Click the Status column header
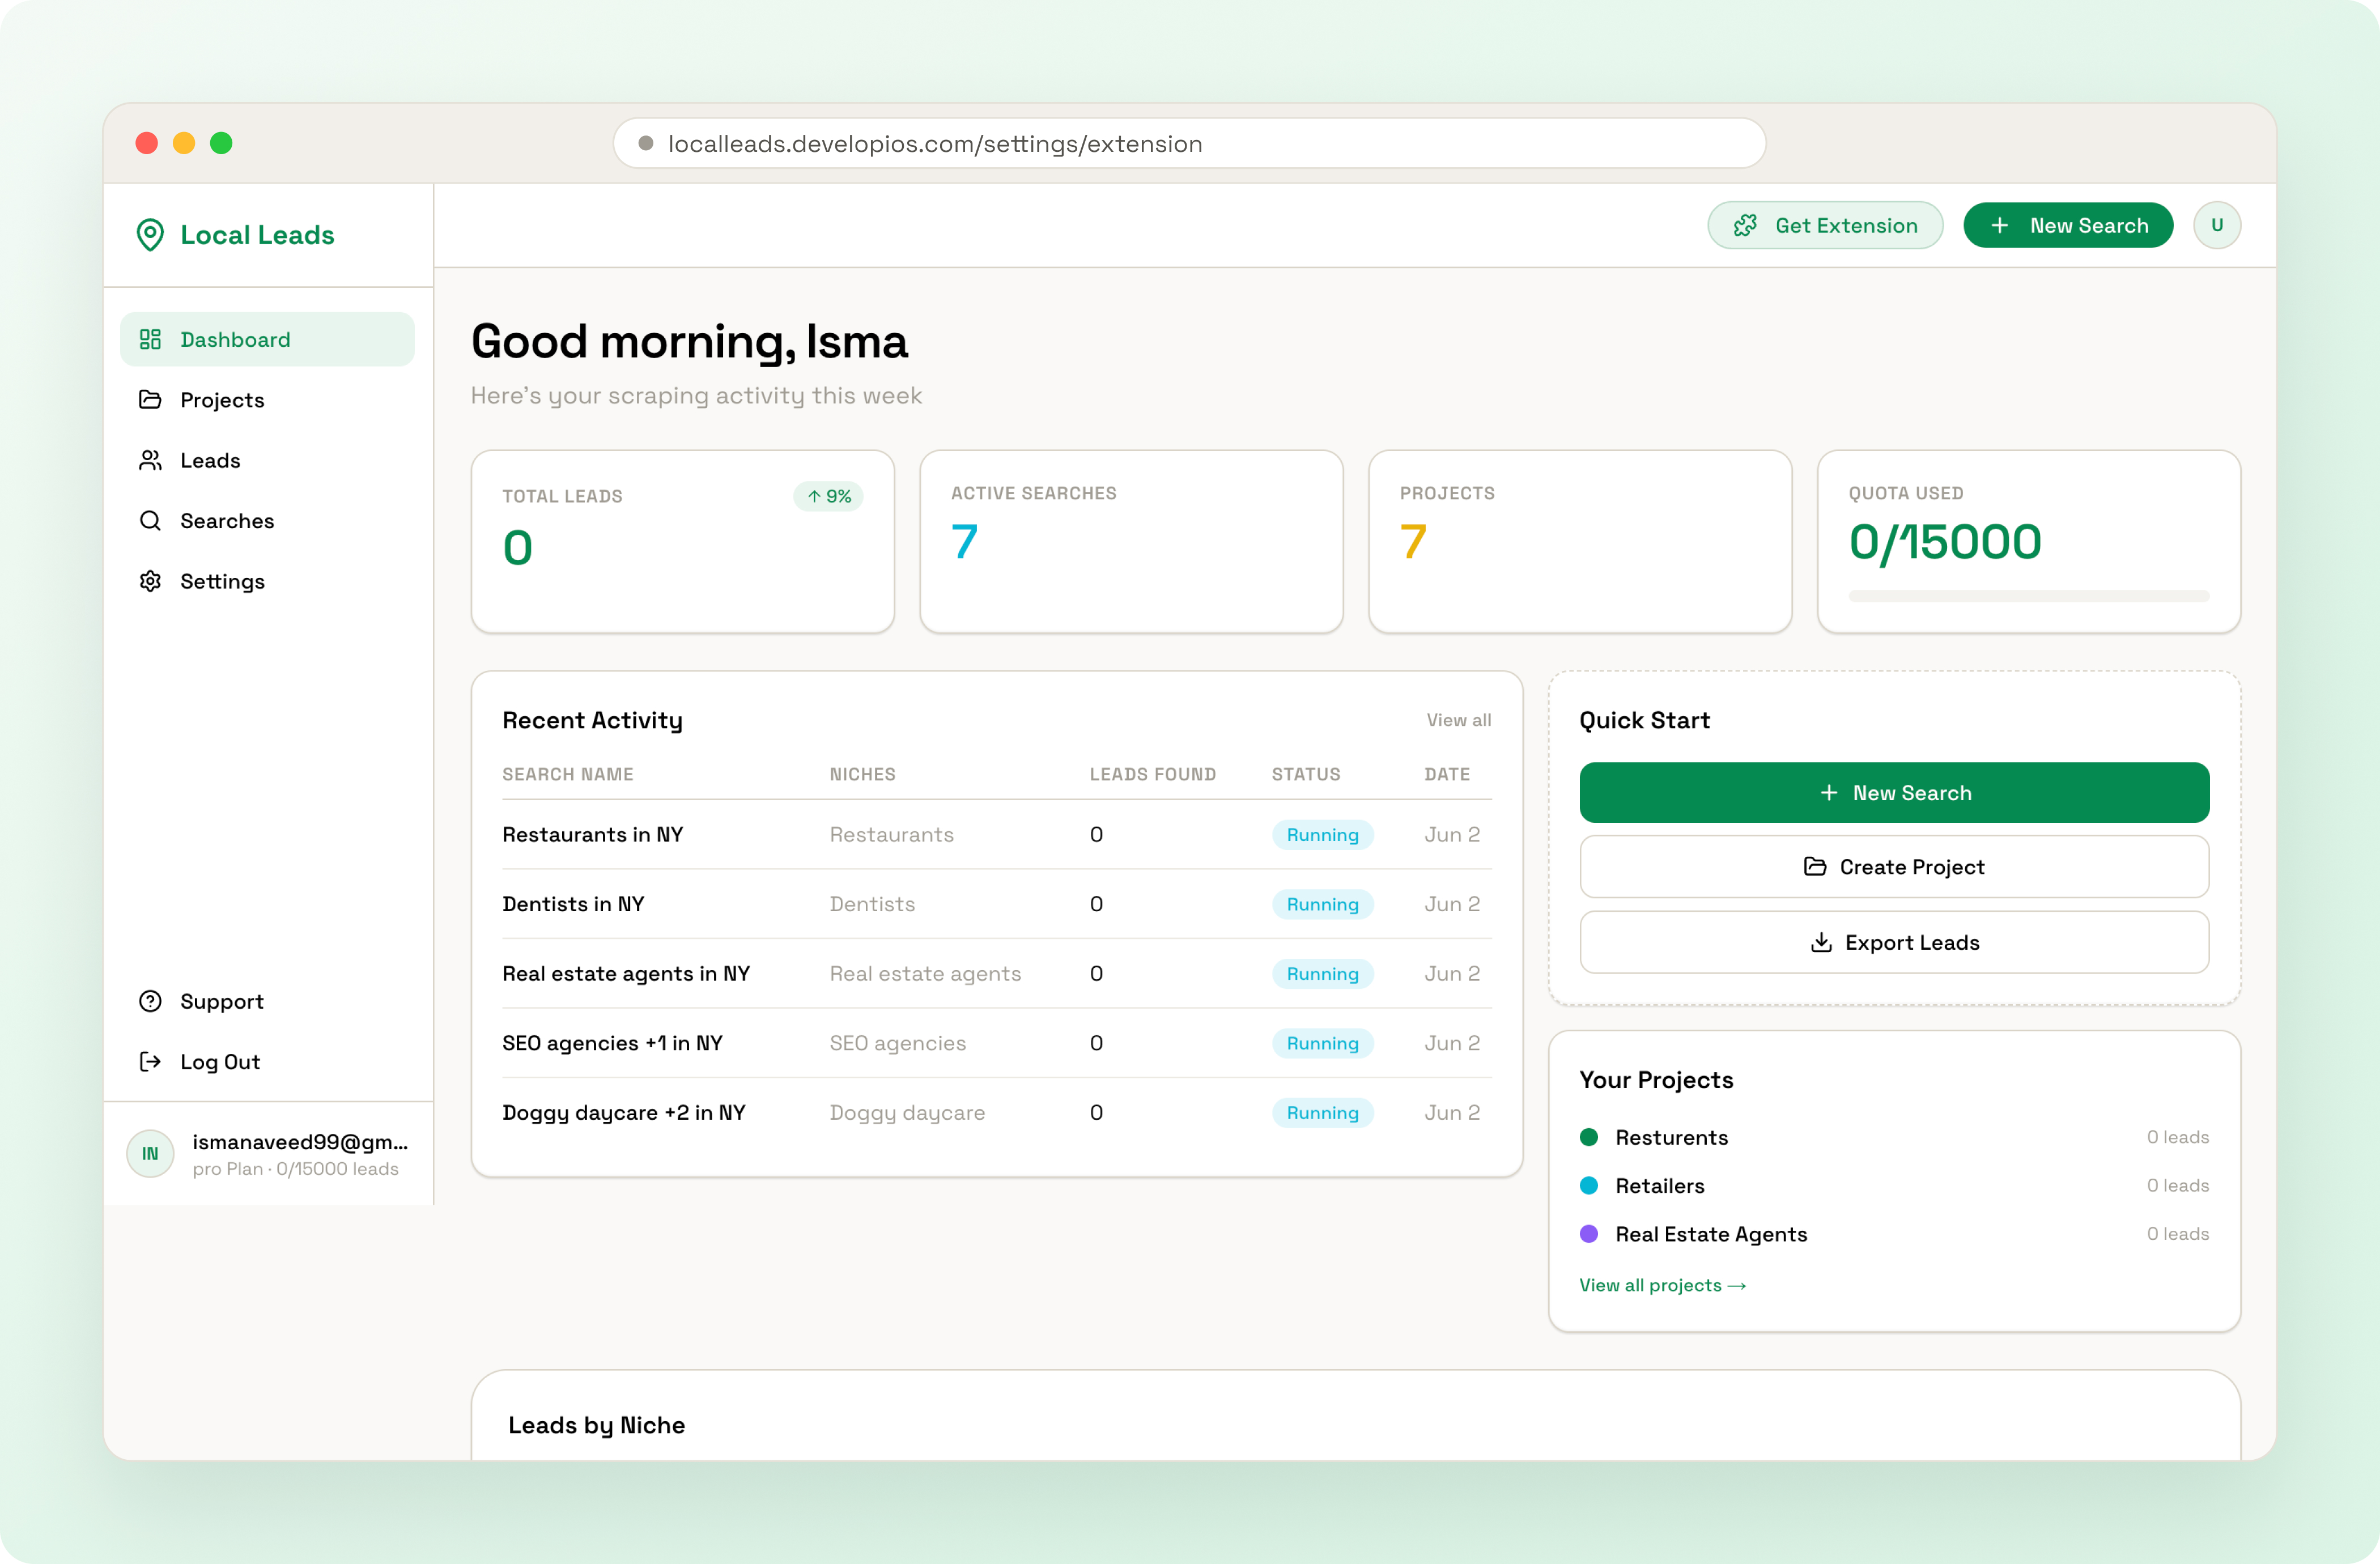 tap(1306, 774)
